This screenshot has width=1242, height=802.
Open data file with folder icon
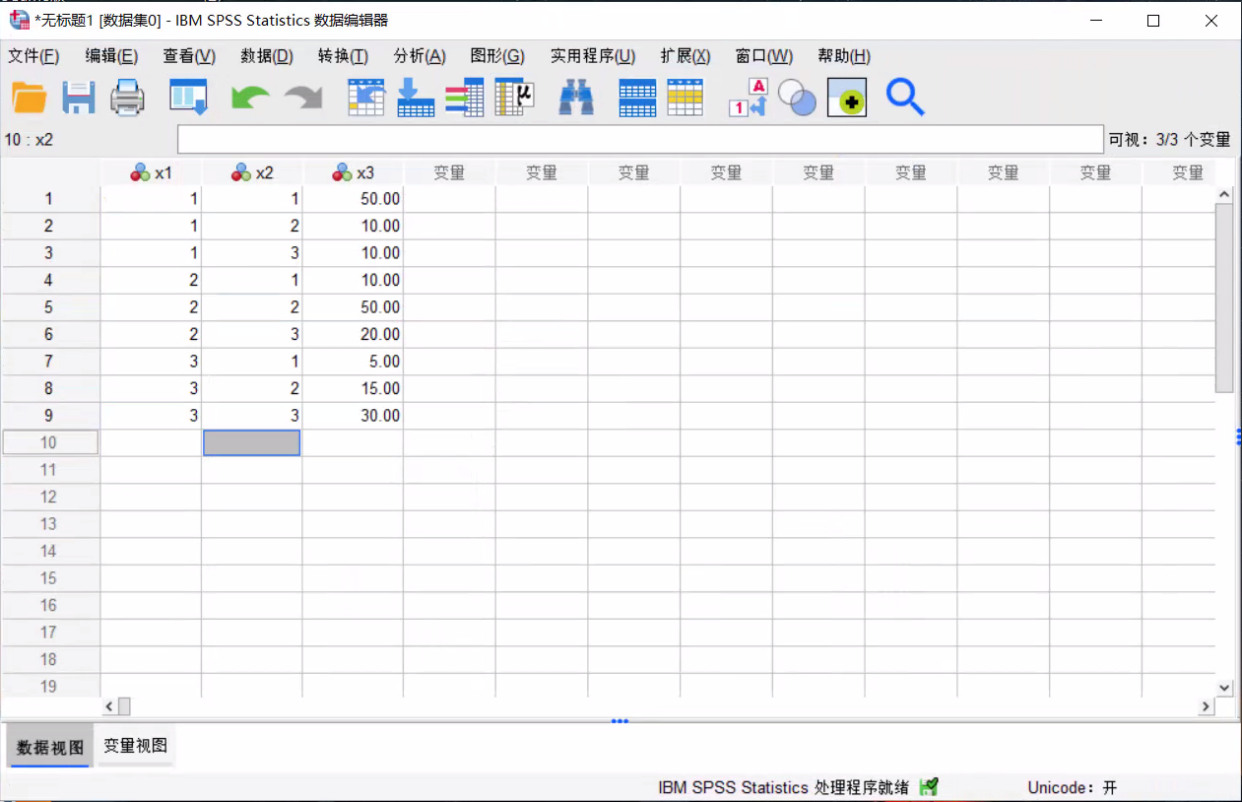[30, 98]
